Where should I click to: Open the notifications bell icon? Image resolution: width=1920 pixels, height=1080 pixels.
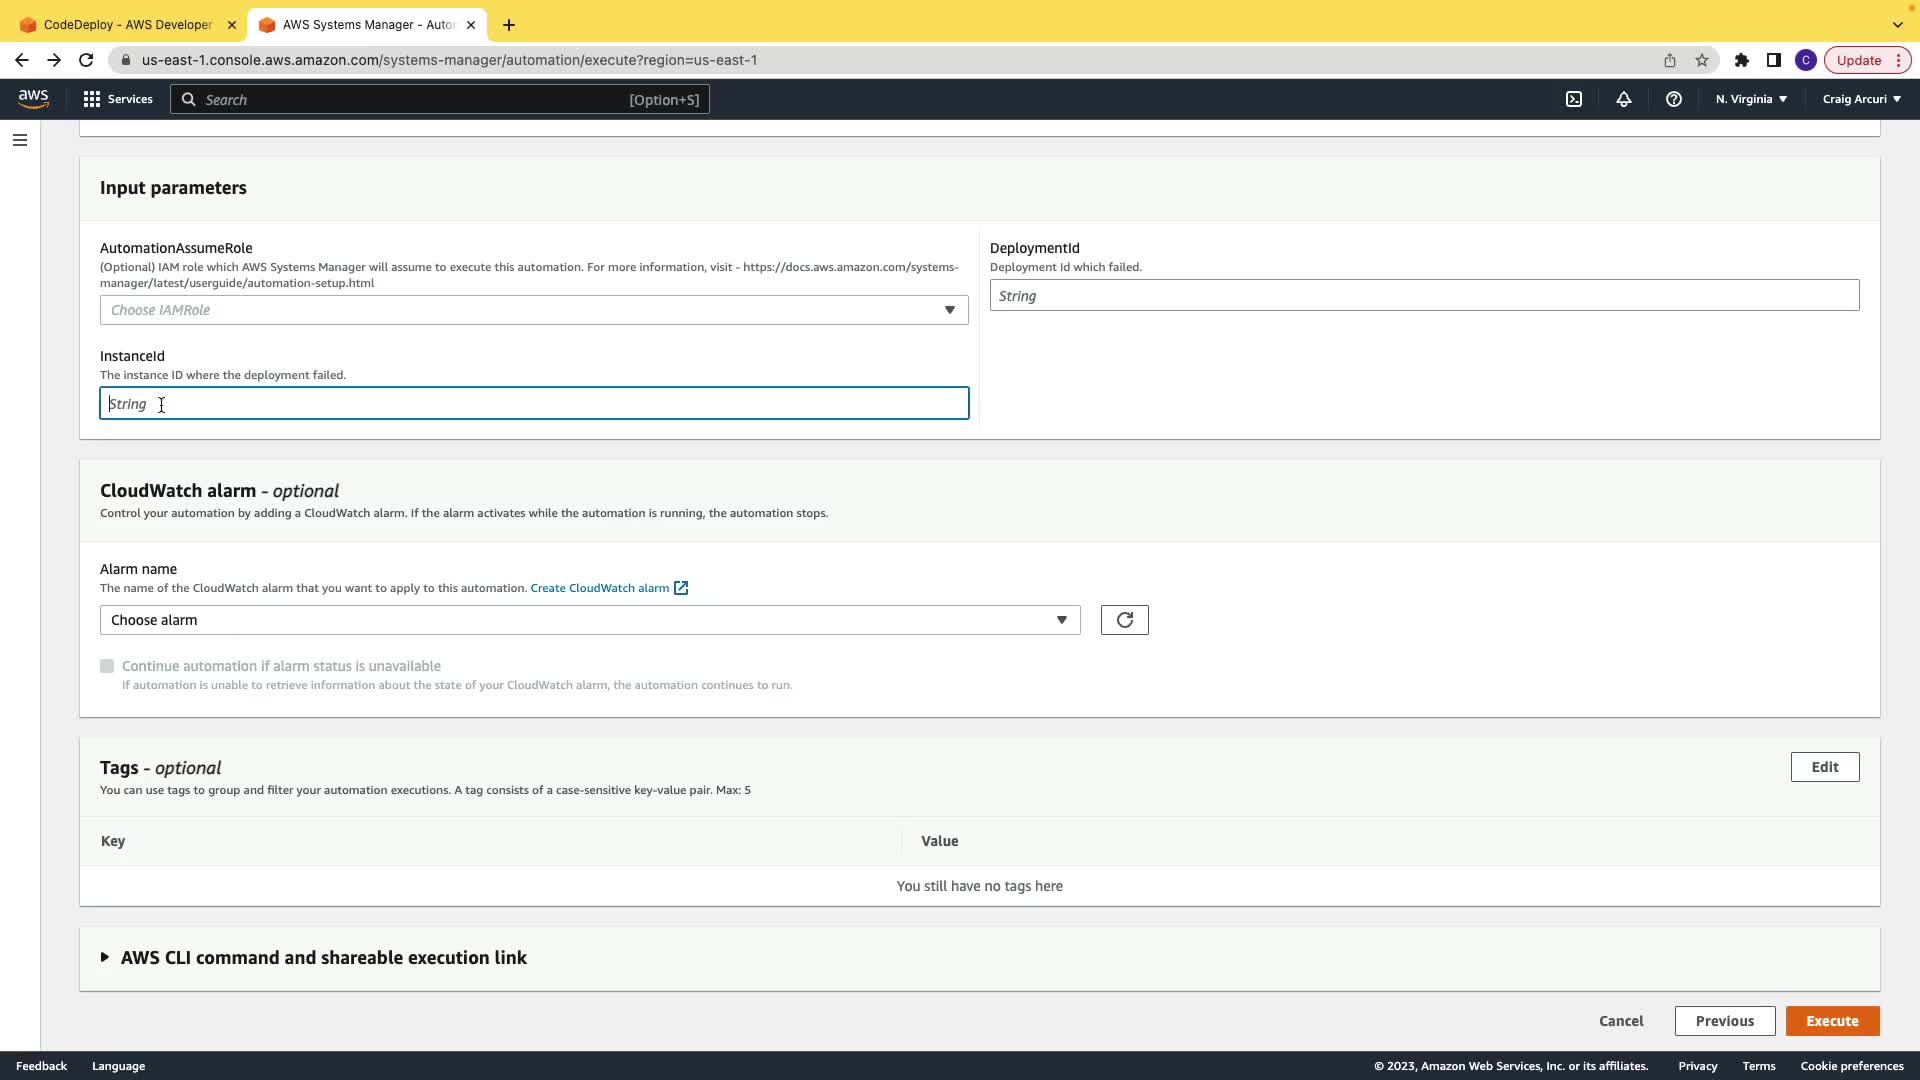(x=1624, y=99)
